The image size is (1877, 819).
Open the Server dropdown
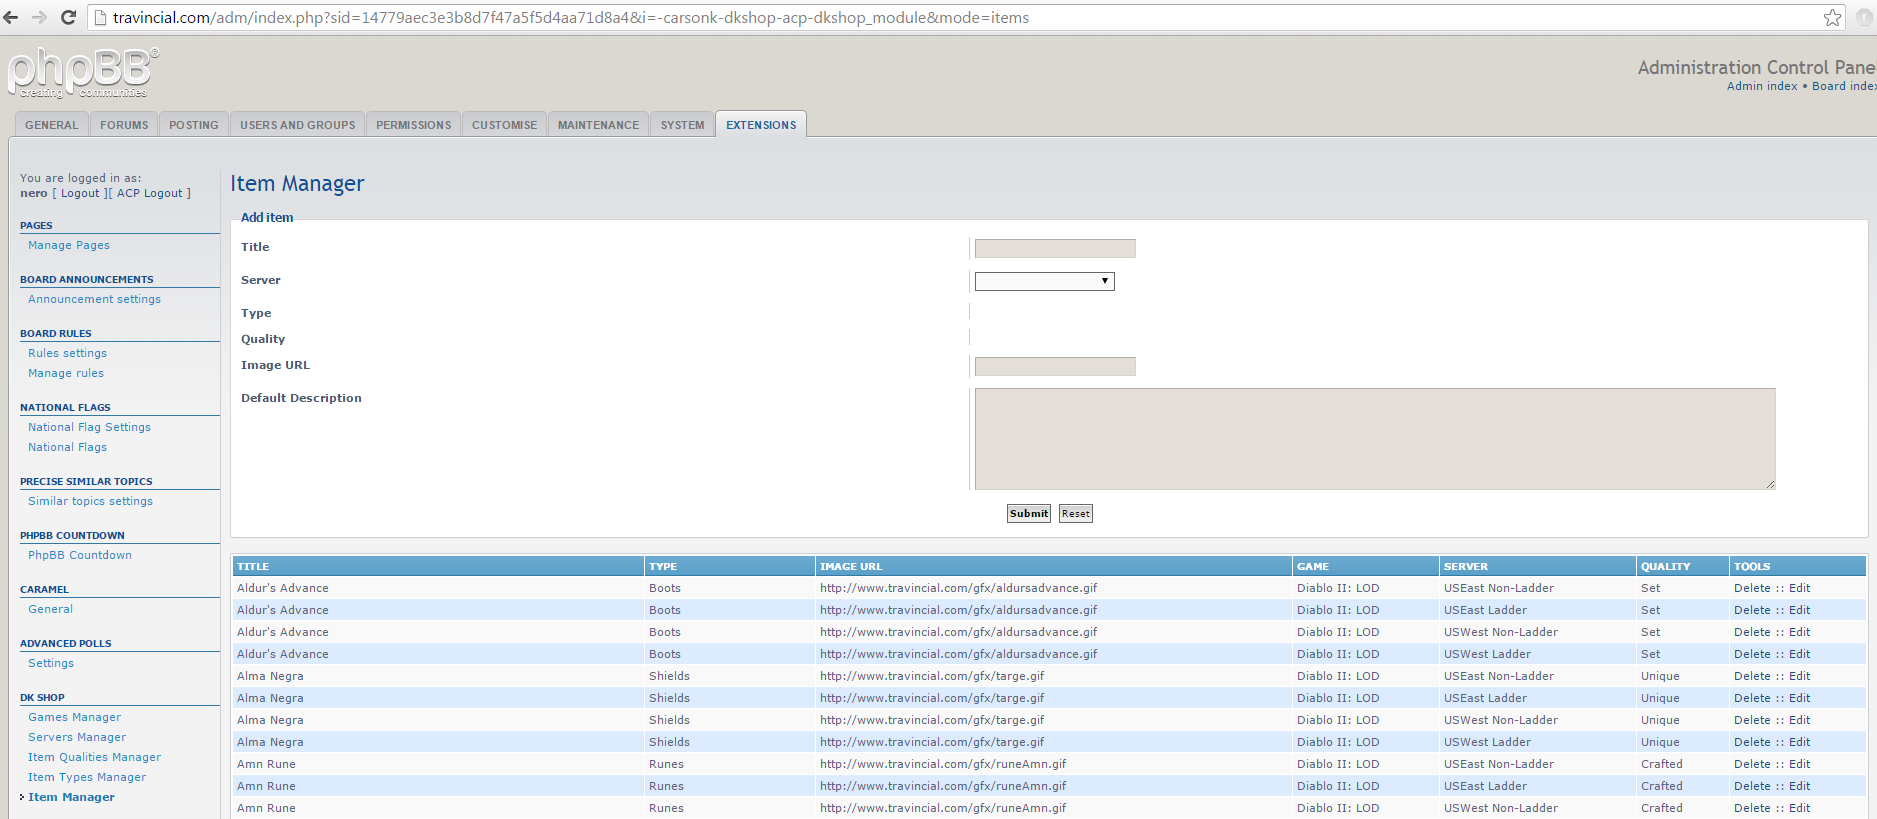1044,281
